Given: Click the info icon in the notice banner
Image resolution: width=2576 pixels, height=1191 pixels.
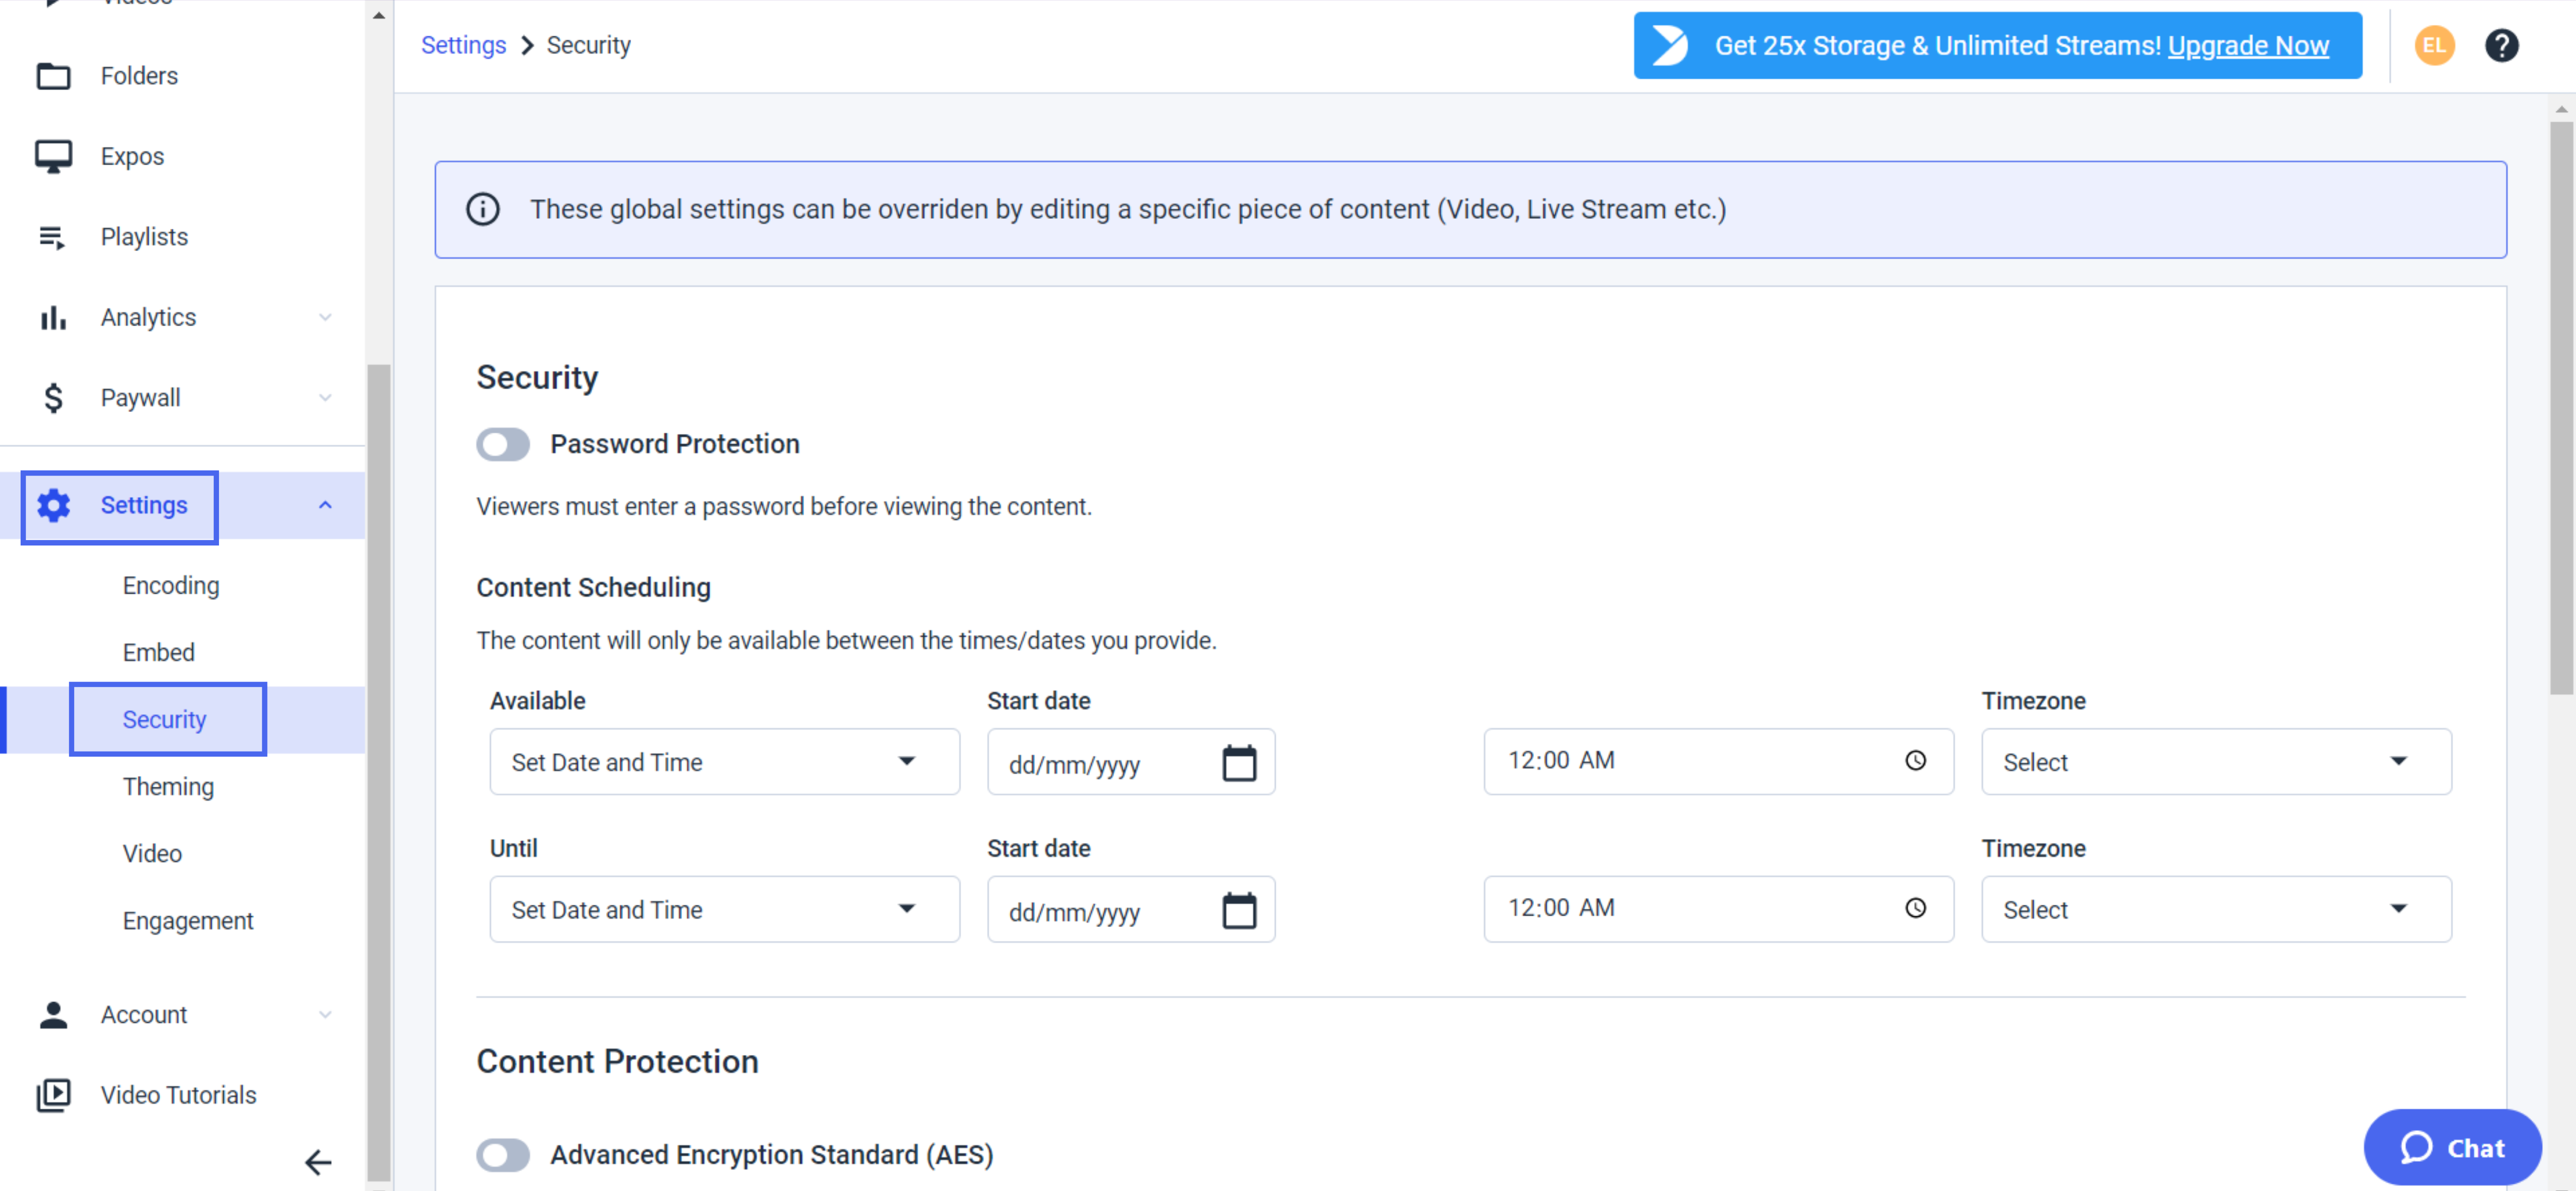Looking at the screenshot, I should tap(483, 209).
